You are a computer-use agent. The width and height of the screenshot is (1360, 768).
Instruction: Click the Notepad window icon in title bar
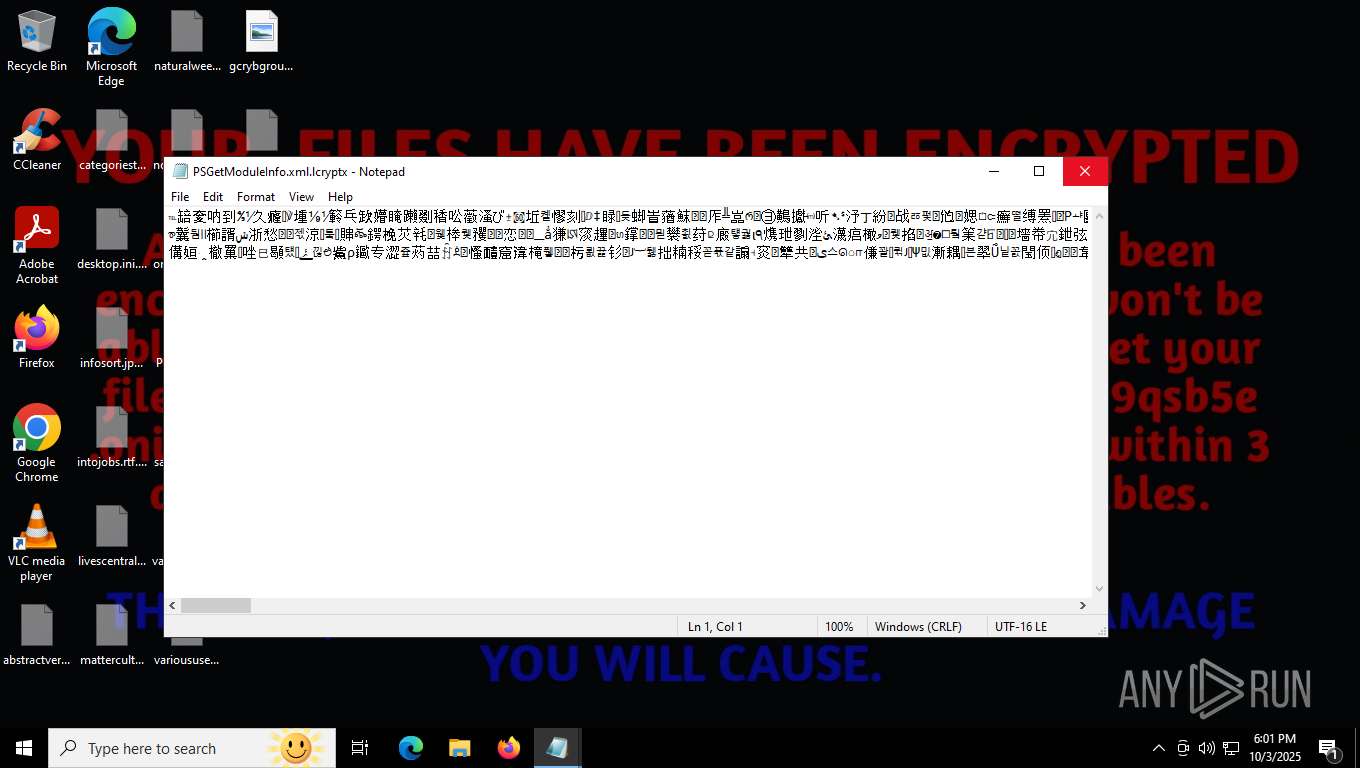pyautogui.click(x=180, y=172)
